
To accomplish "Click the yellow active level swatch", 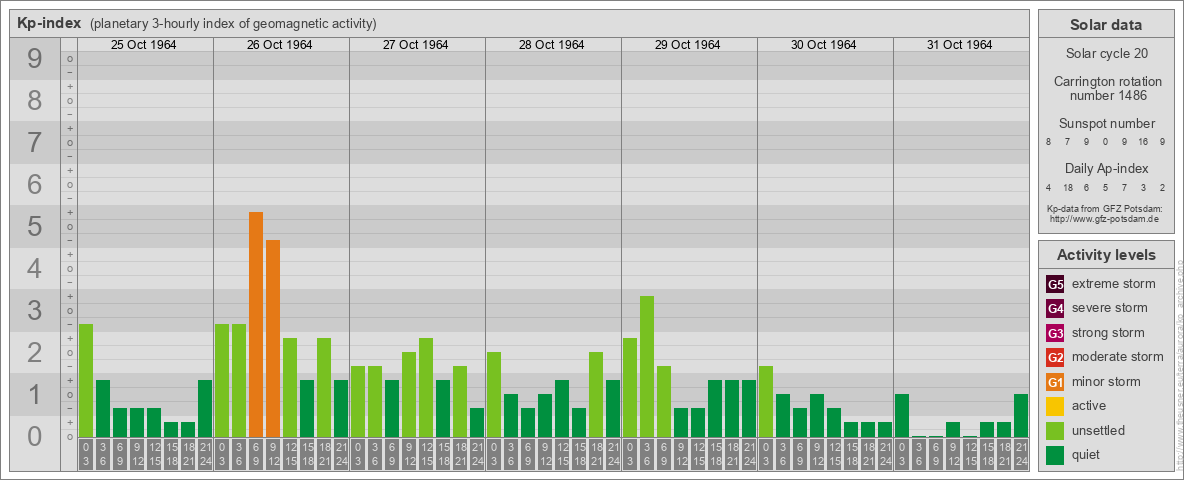I will 1055,406.
